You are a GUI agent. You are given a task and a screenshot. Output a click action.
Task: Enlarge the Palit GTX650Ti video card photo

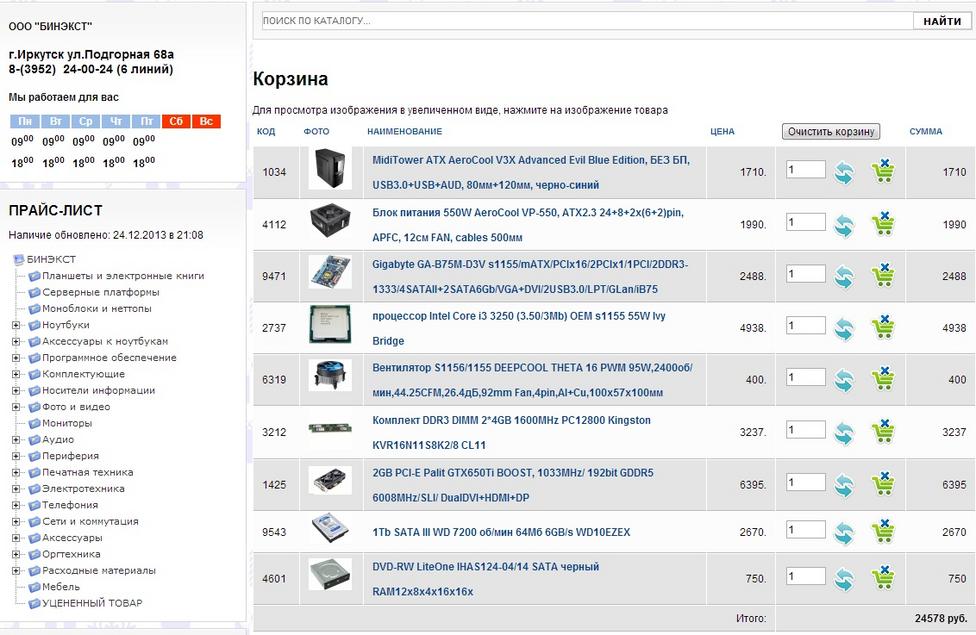[330, 481]
